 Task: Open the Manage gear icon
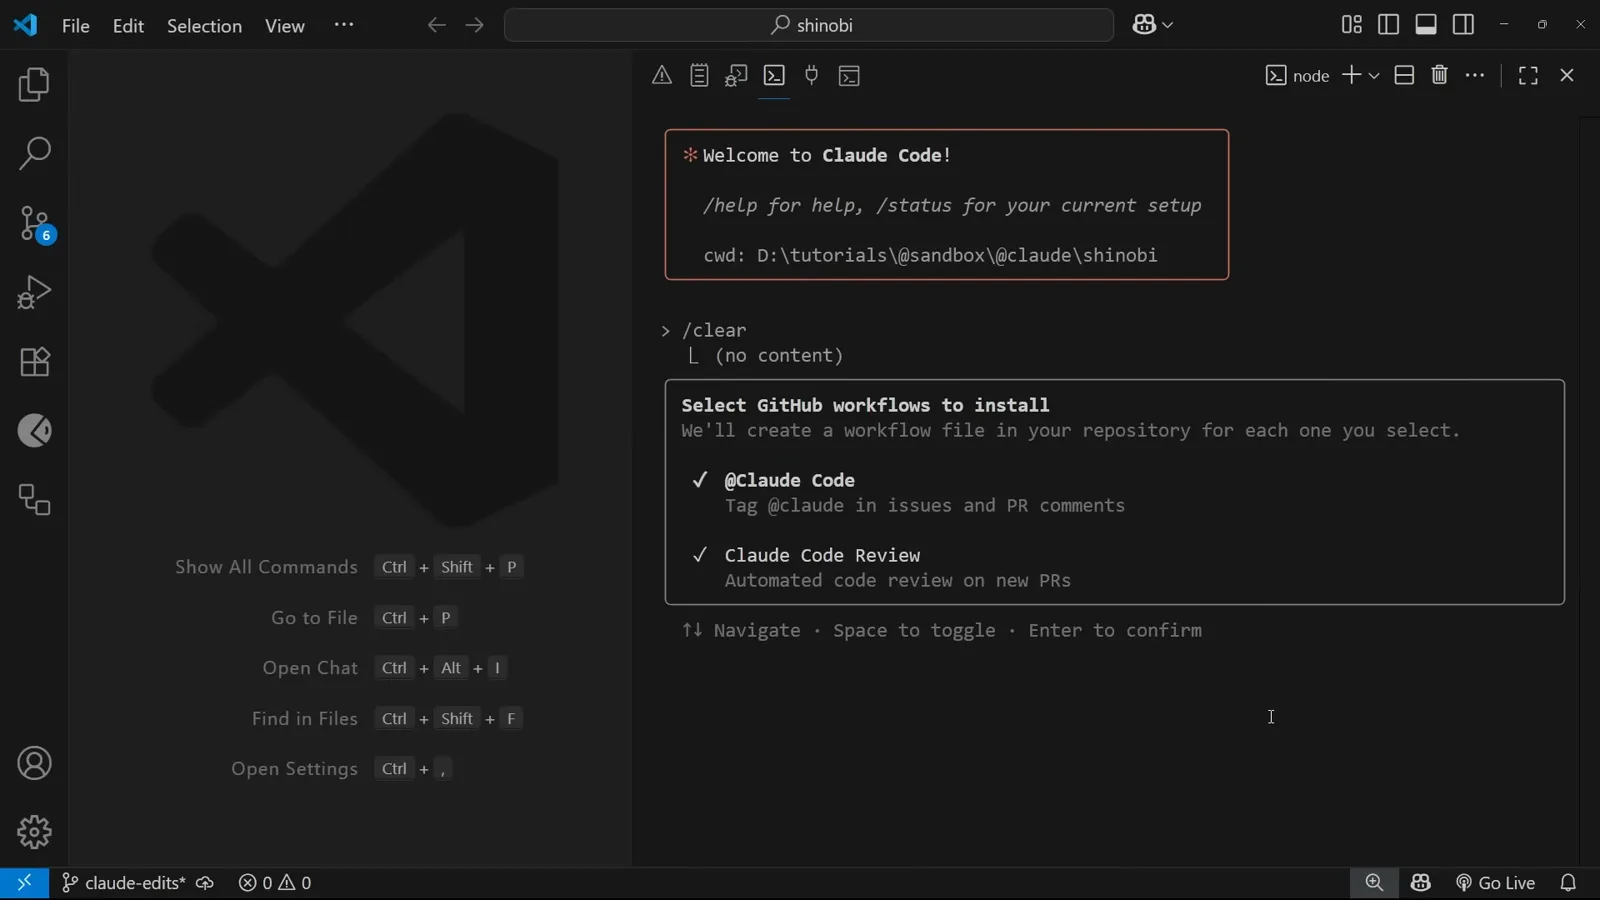[x=34, y=832]
